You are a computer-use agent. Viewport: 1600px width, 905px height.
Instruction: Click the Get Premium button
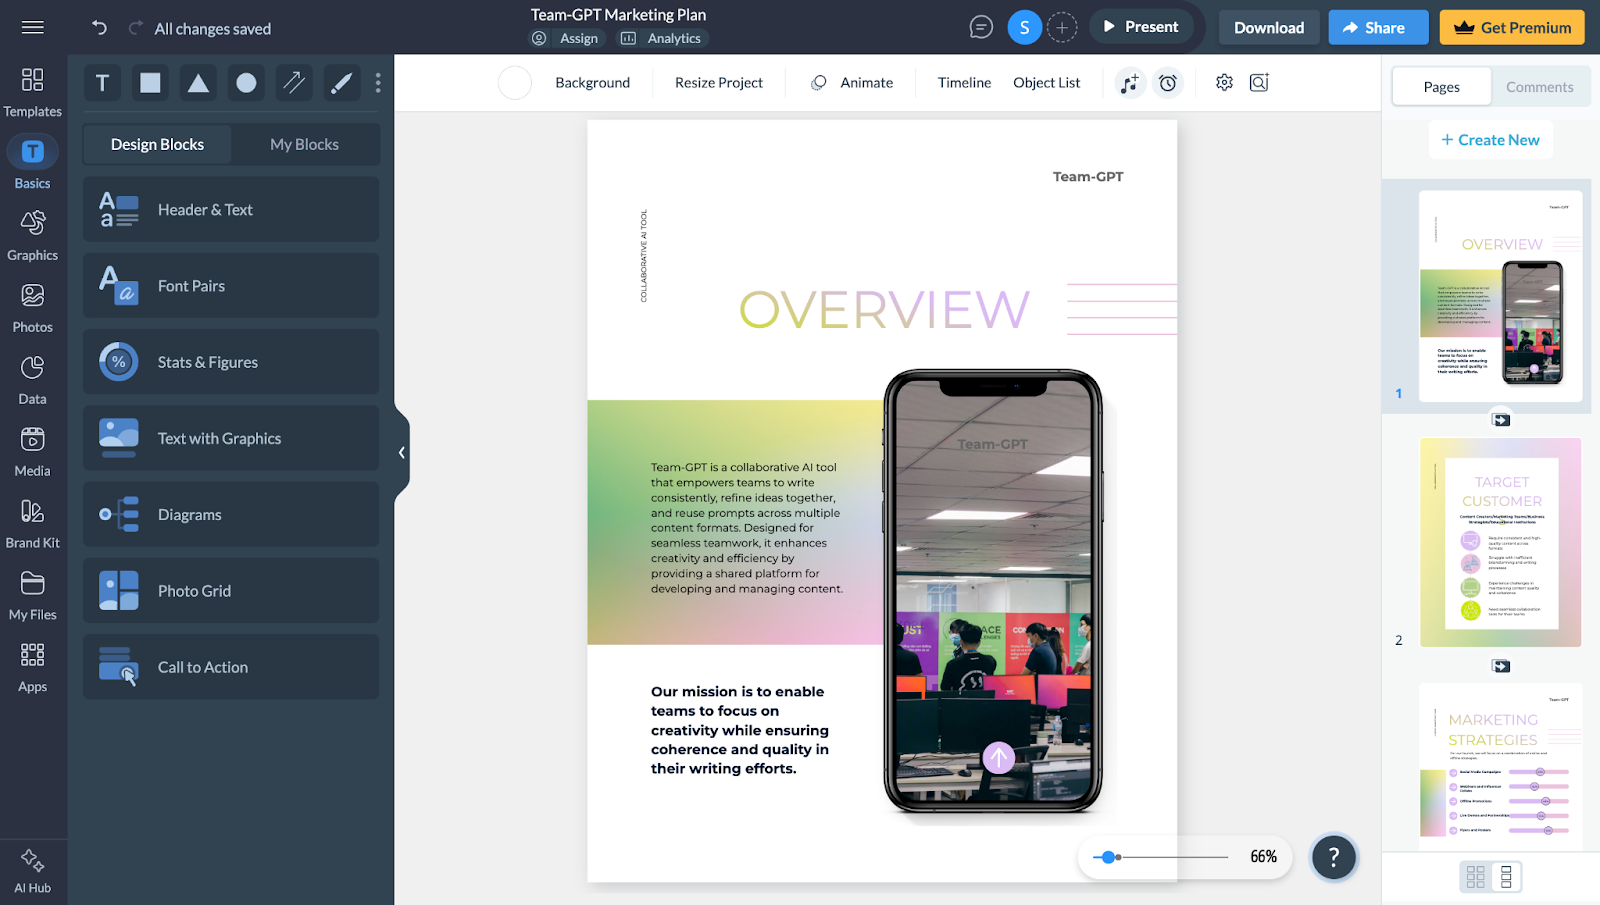click(x=1512, y=27)
